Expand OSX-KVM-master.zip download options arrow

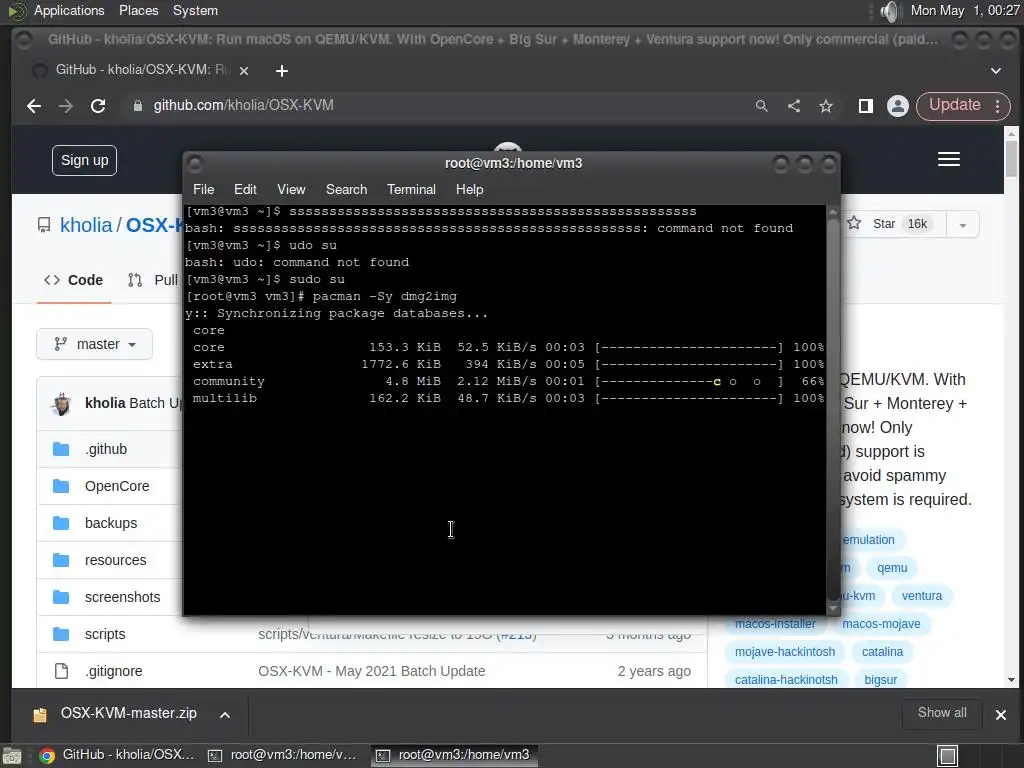(x=225, y=715)
